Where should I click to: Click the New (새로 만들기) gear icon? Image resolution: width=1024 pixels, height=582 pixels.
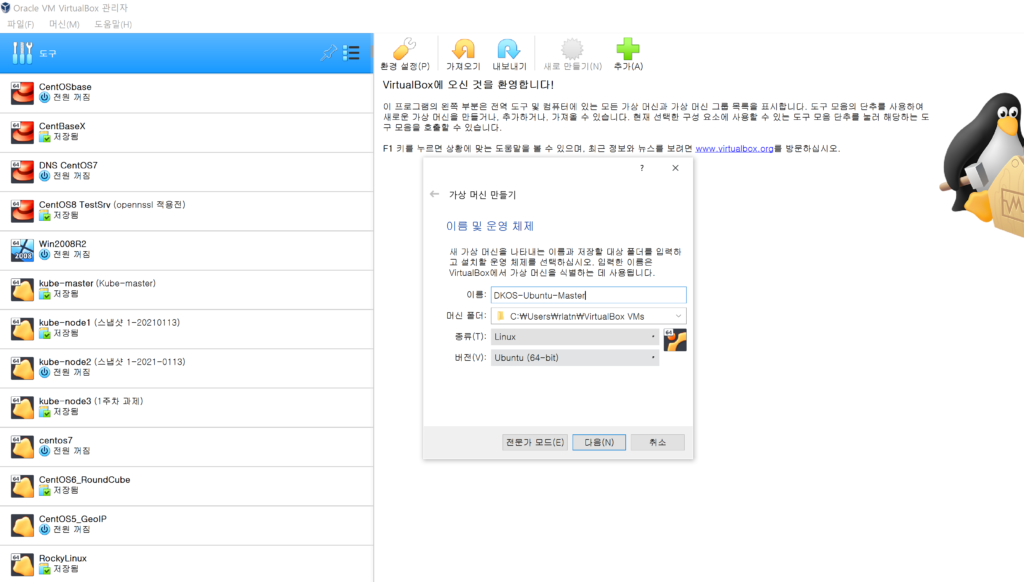point(572,49)
